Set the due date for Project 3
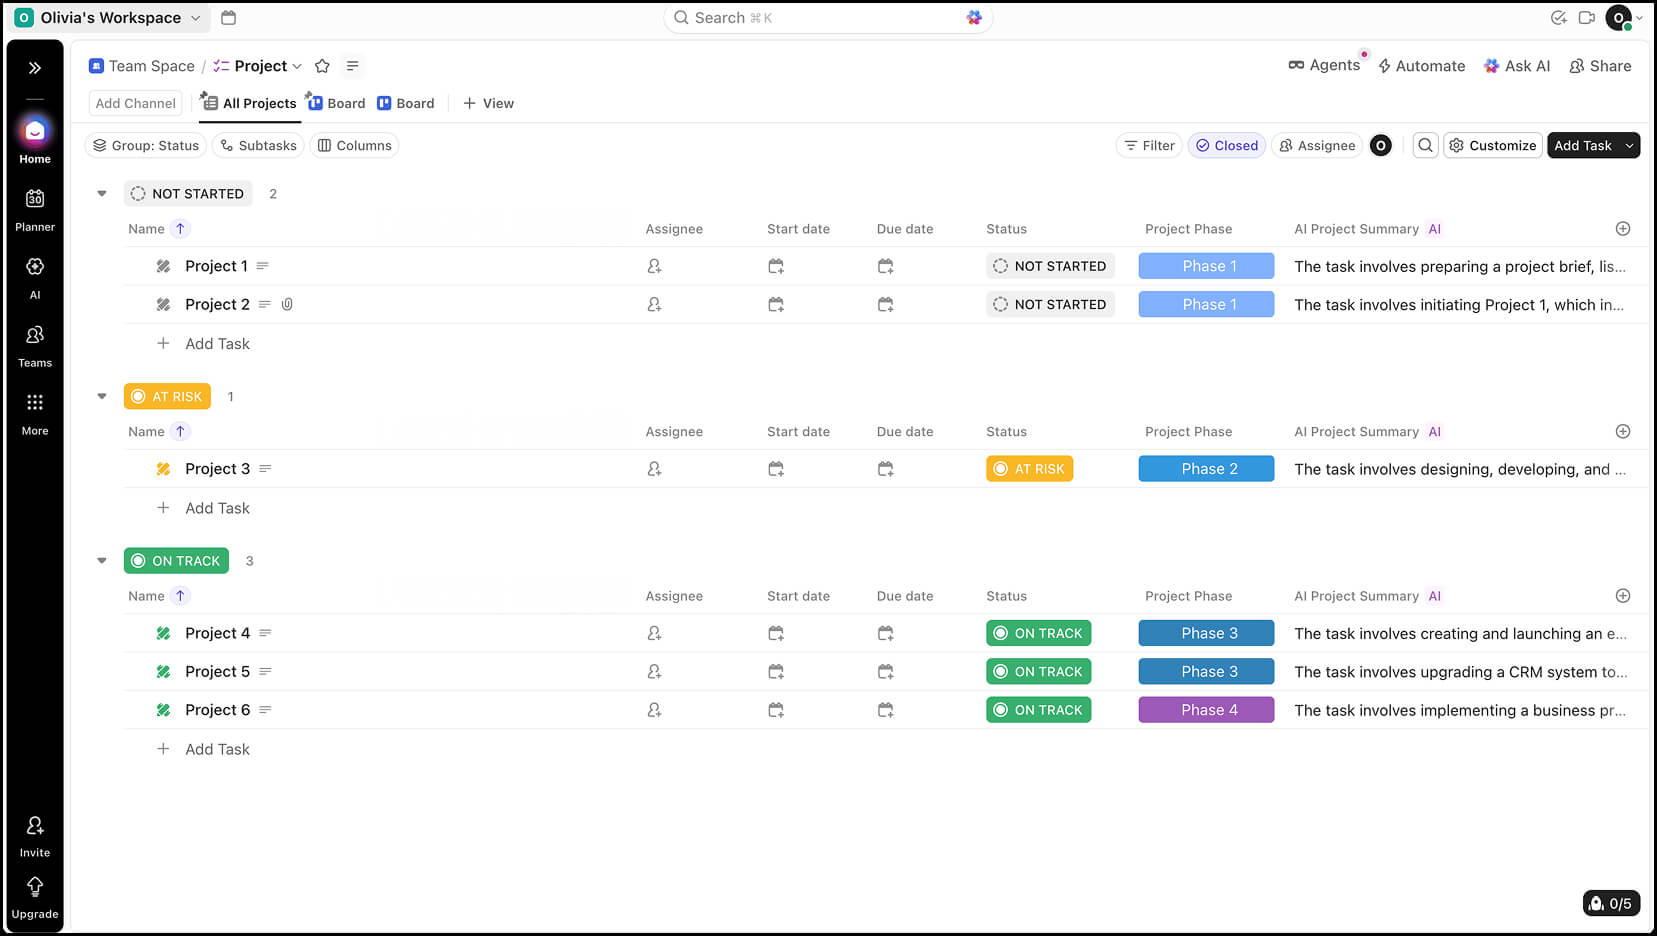 pyautogui.click(x=885, y=469)
